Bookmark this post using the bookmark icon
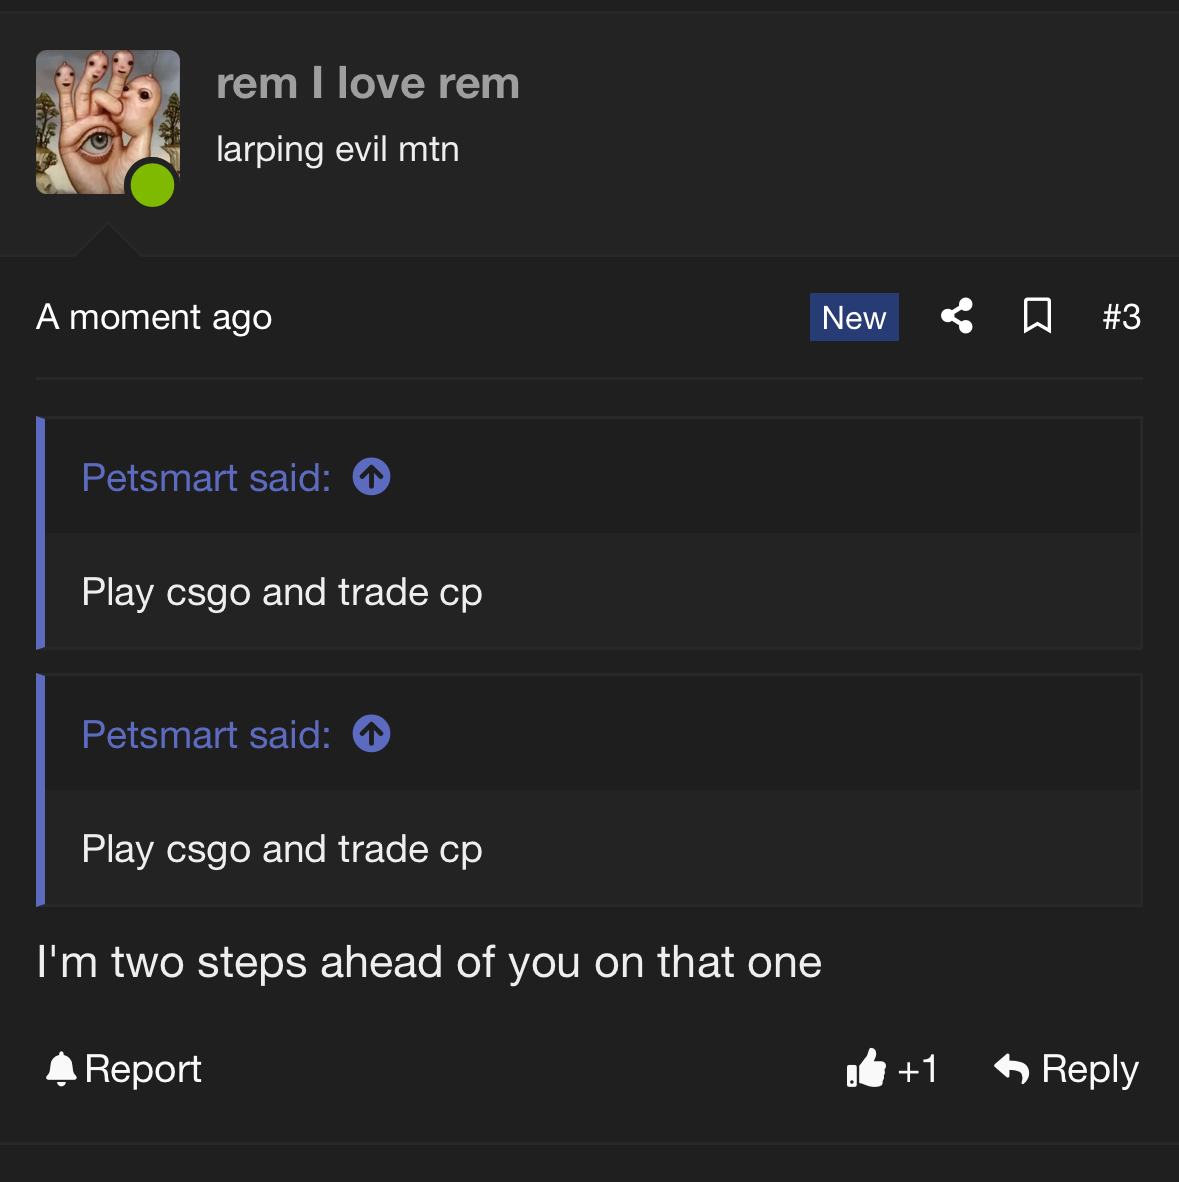The height and width of the screenshot is (1182, 1179). tap(1037, 317)
